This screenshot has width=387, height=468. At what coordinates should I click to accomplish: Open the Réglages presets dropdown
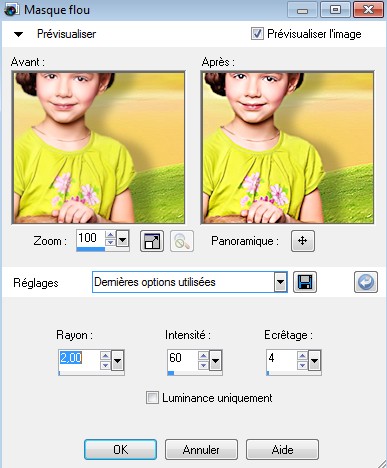click(281, 282)
